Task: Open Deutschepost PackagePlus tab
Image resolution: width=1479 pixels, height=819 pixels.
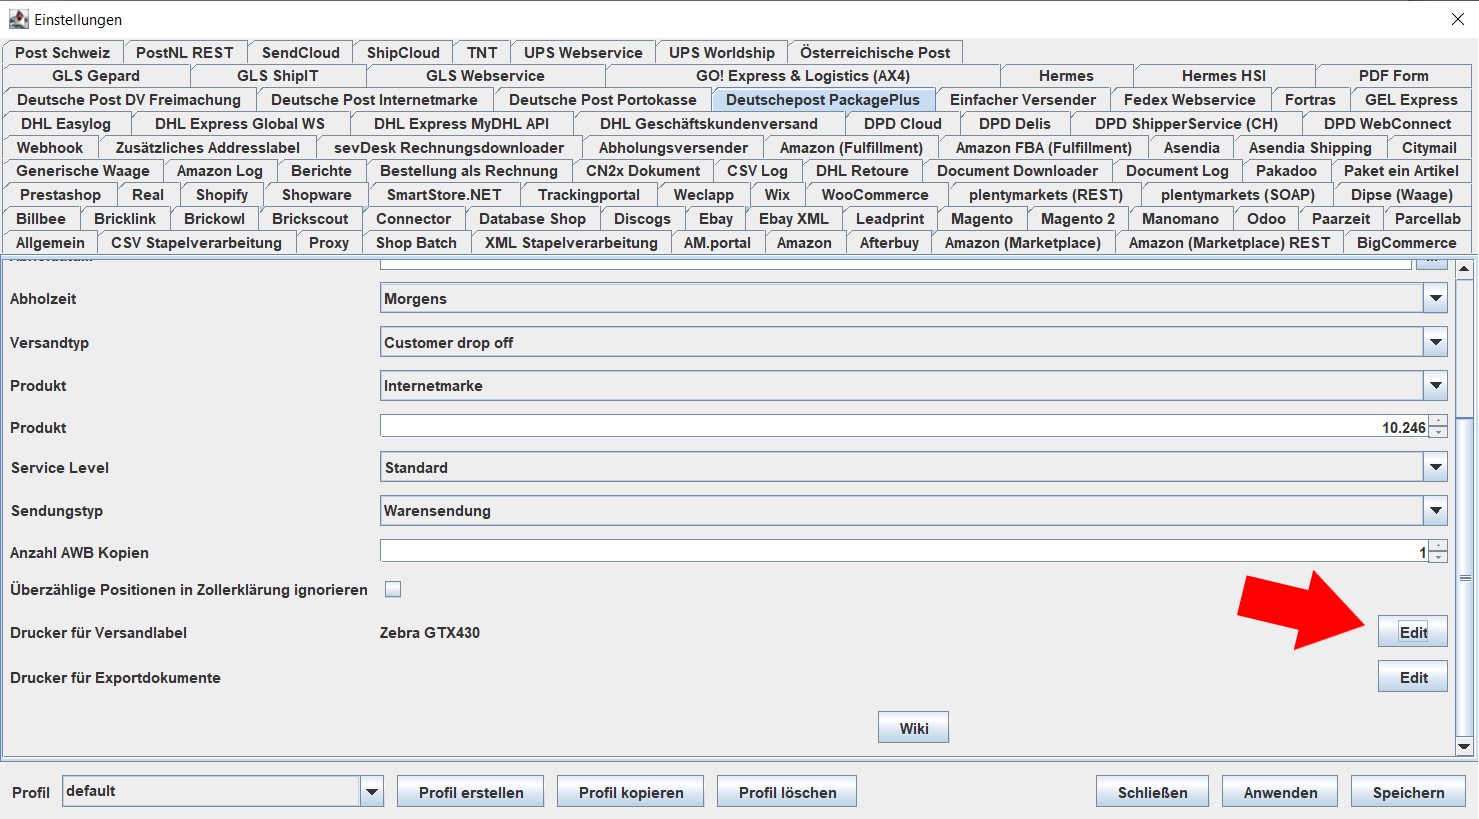Action: (x=822, y=100)
